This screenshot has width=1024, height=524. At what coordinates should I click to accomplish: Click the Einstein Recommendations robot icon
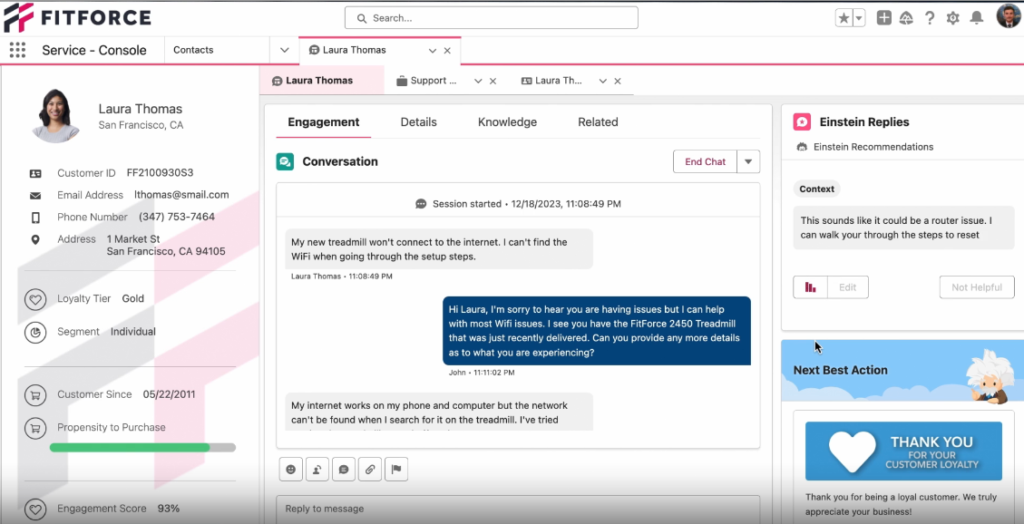click(x=802, y=147)
